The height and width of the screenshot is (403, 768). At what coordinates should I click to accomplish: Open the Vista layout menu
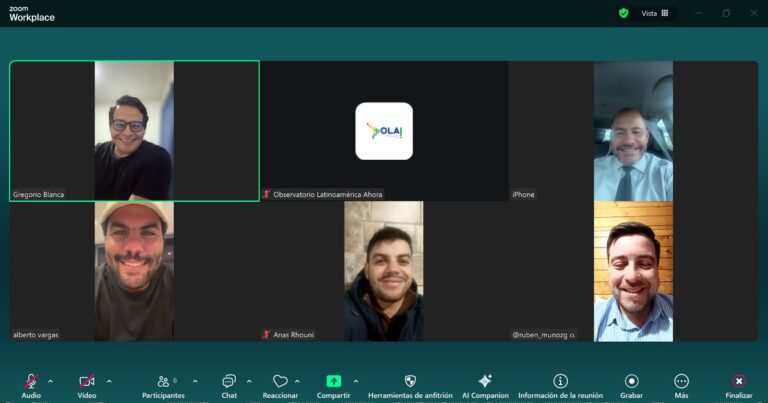click(655, 13)
